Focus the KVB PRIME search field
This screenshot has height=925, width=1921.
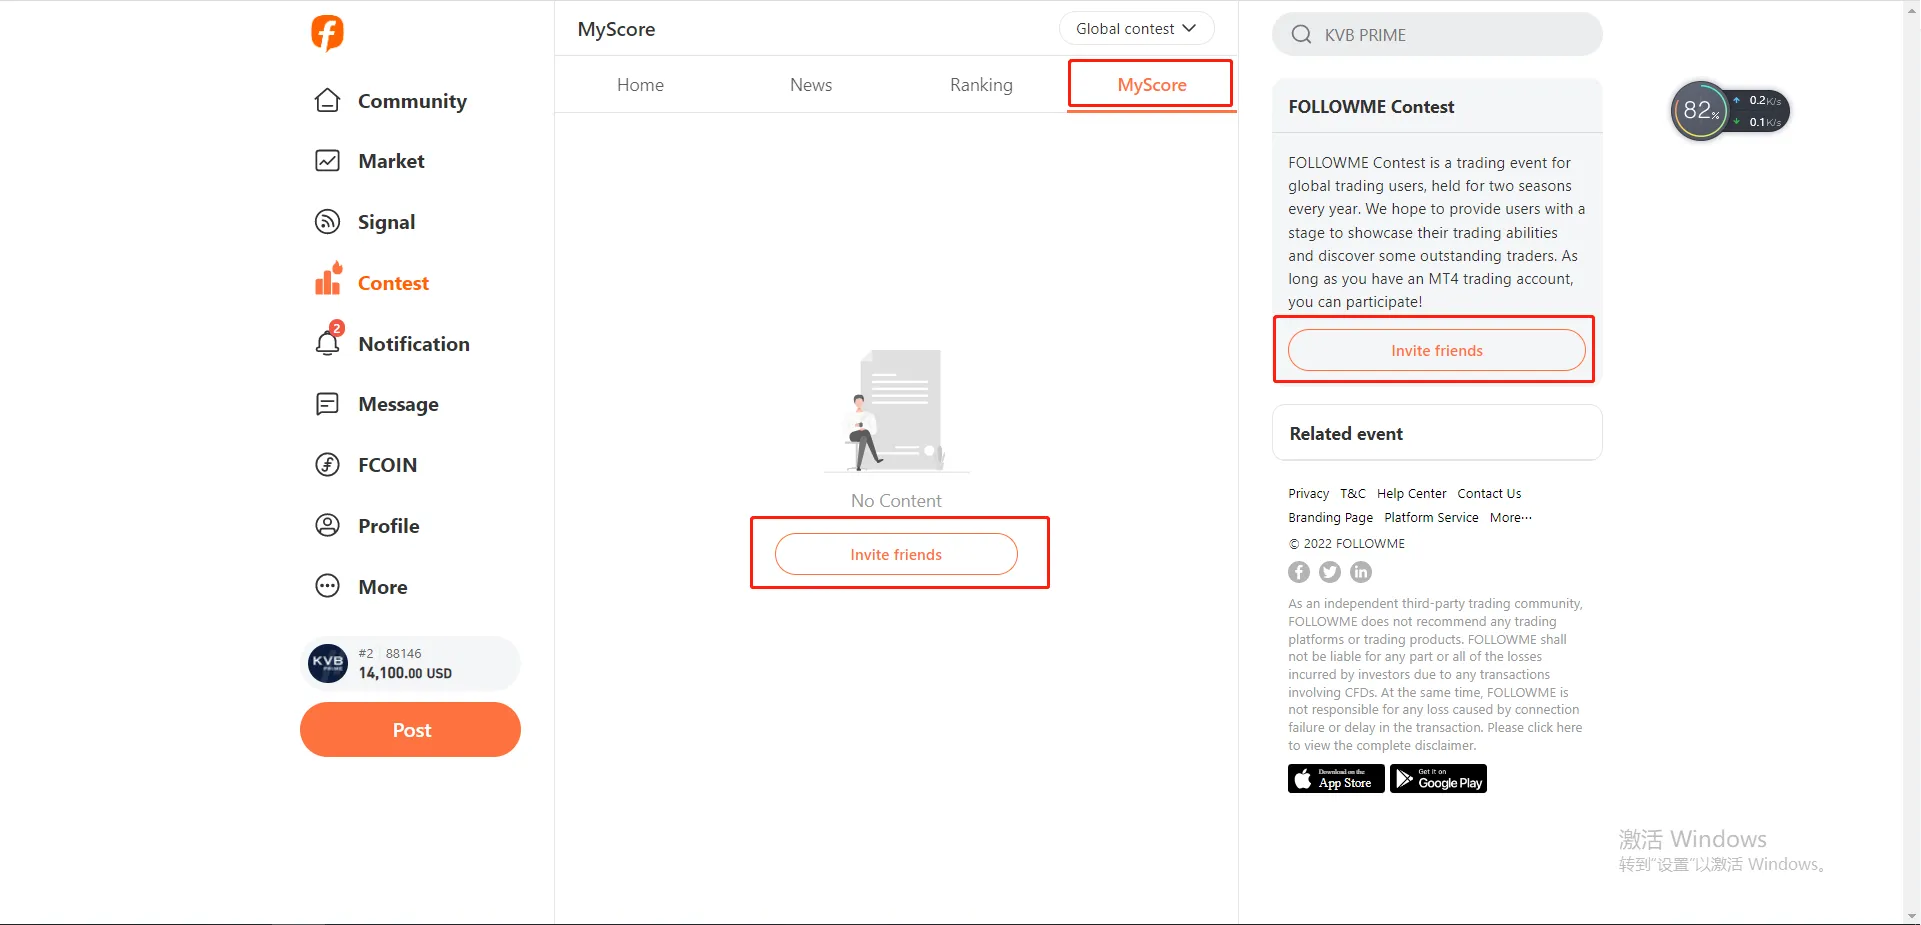pyautogui.click(x=1437, y=35)
